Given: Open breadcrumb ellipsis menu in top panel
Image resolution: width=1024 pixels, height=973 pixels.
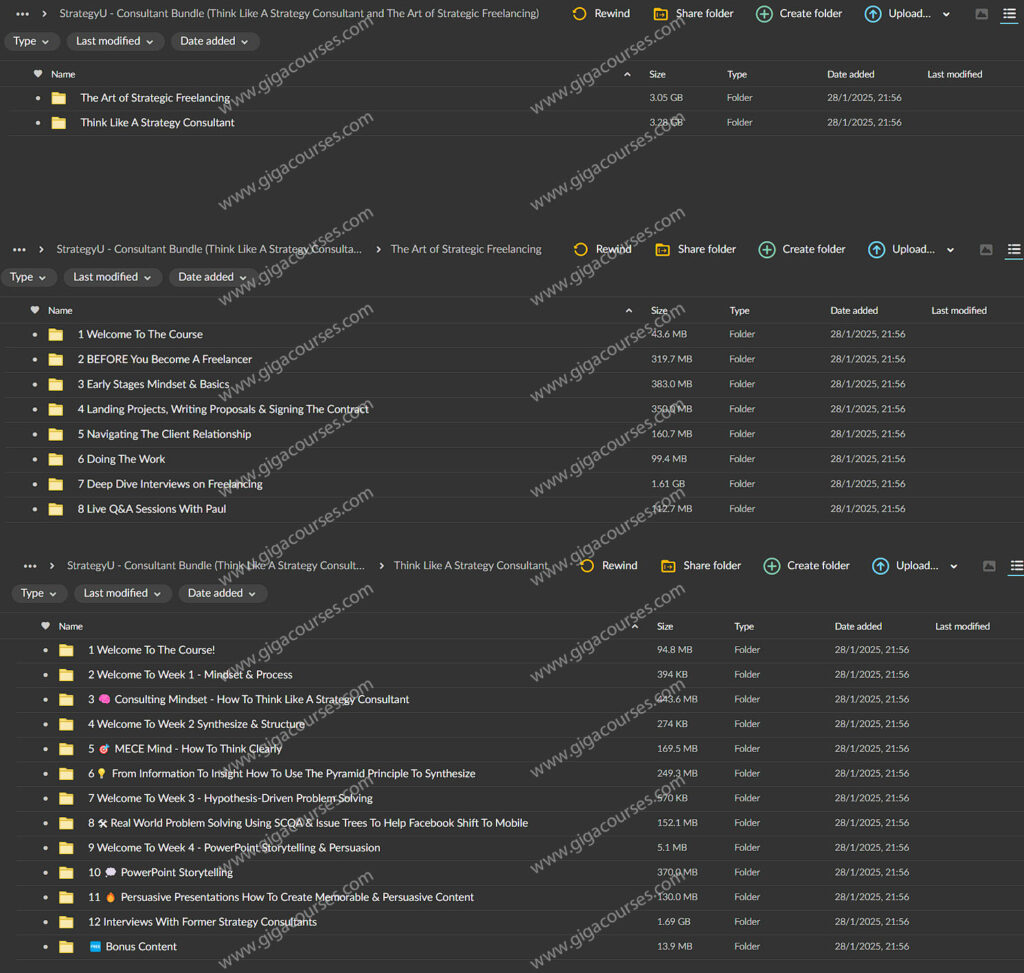Looking at the screenshot, I should [22, 14].
